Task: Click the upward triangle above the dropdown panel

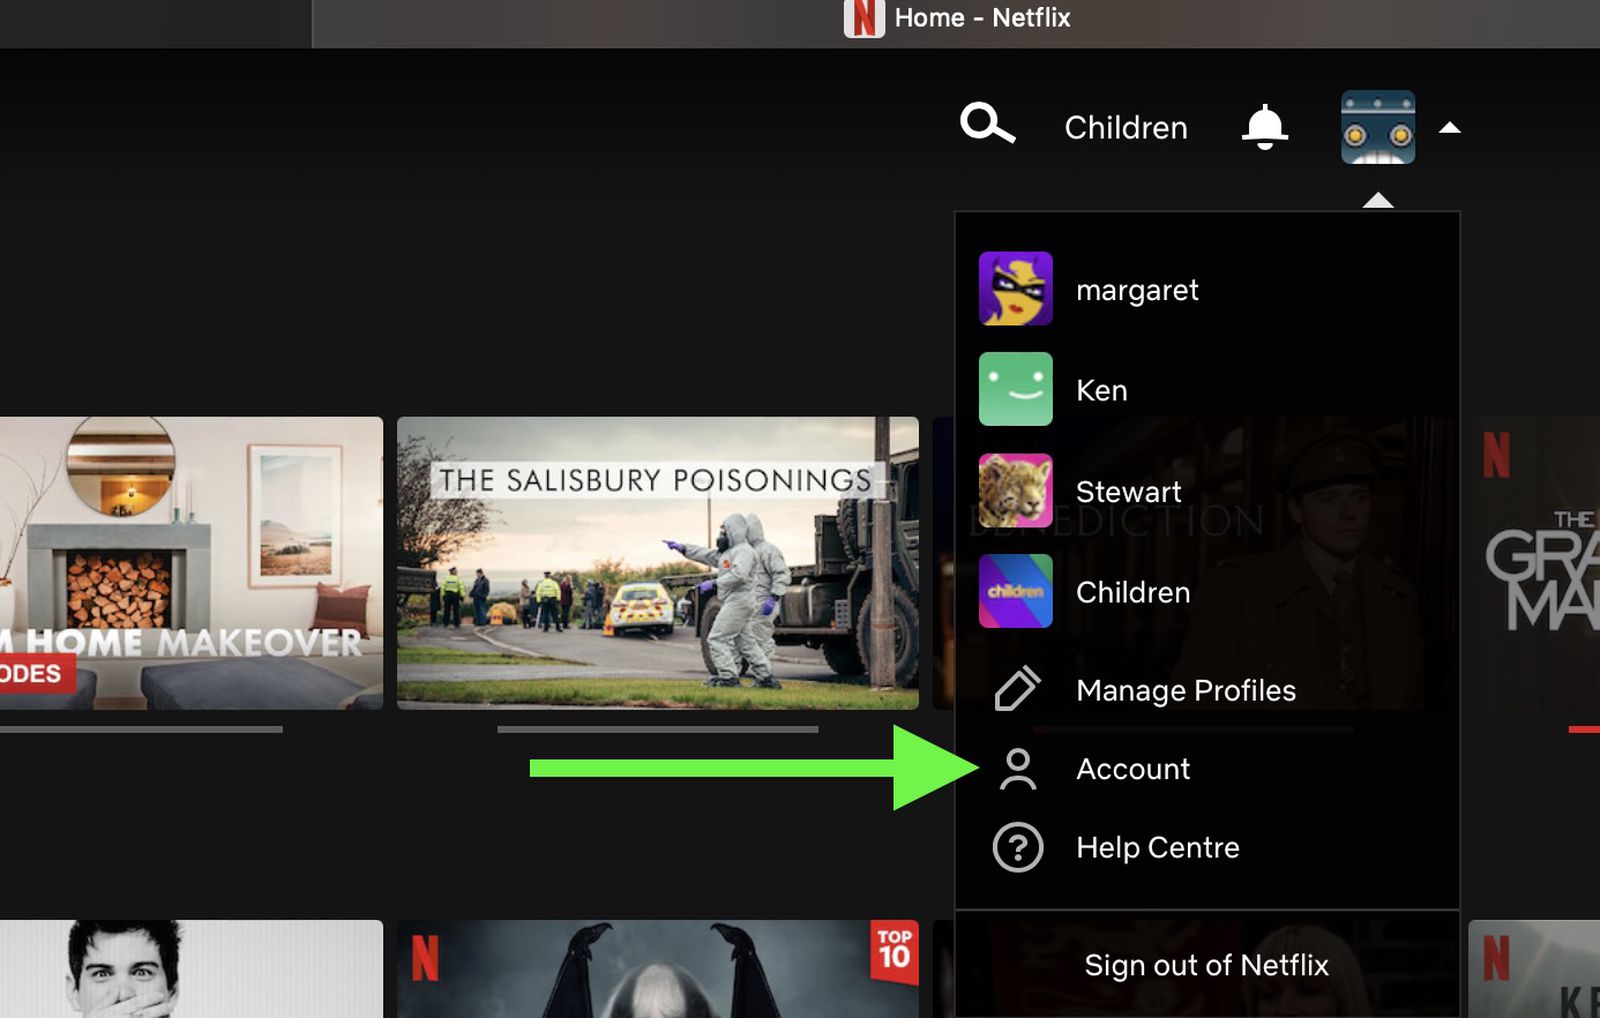Action: coord(1379,200)
